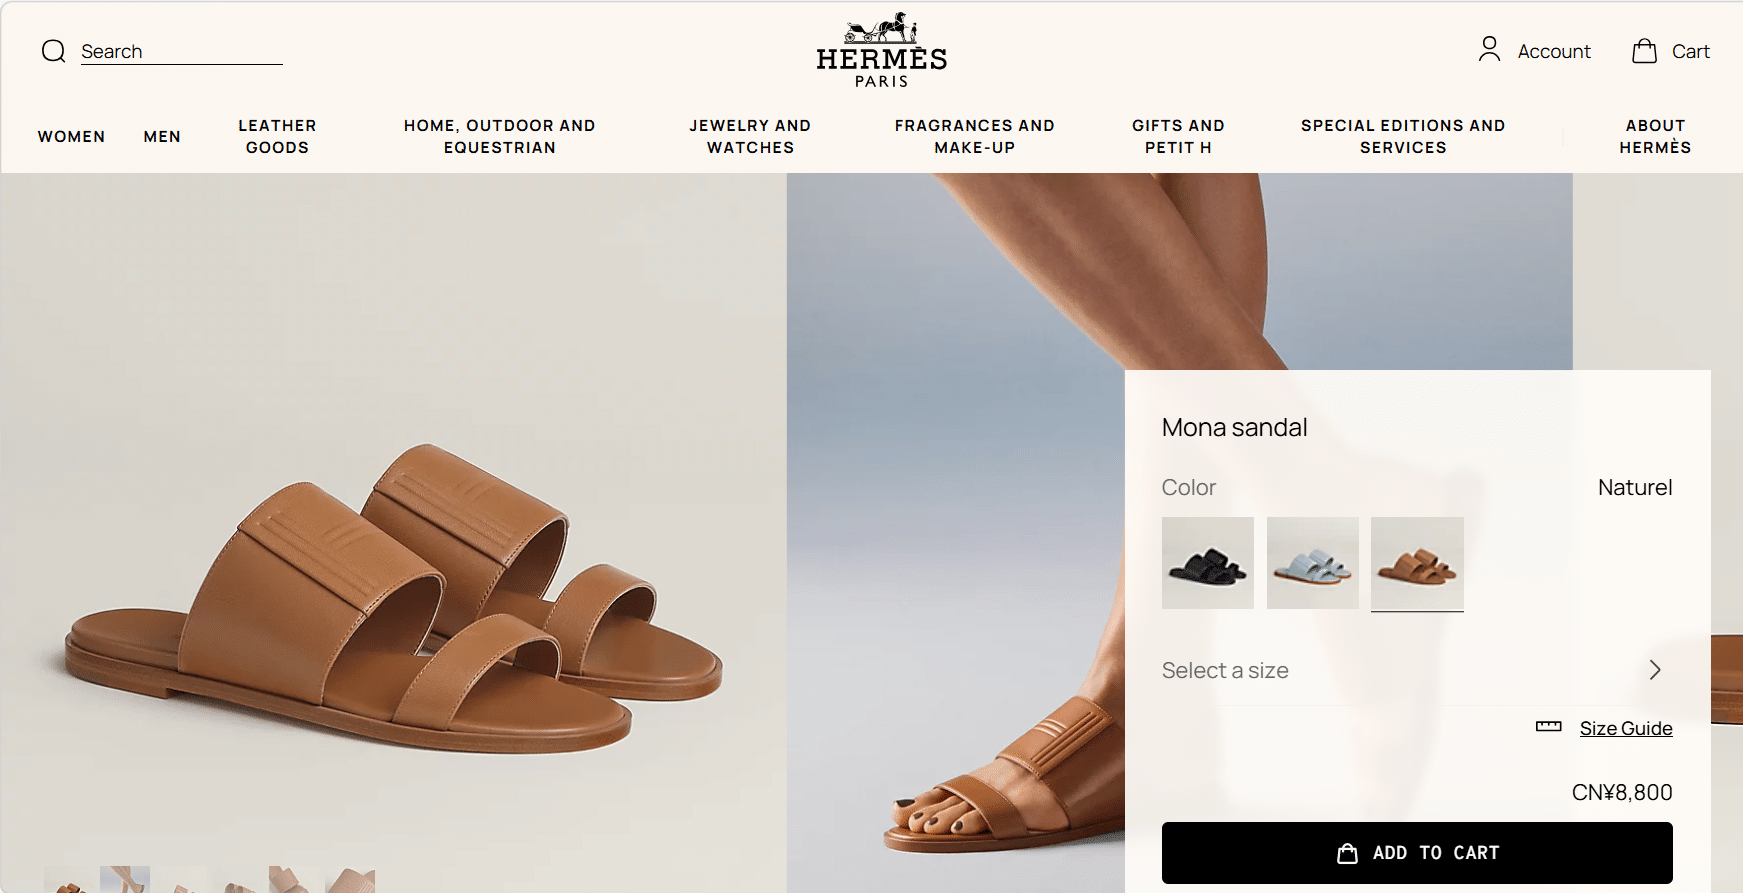Click the bag icon on Add to Cart
The width and height of the screenshot is (1743, 893).
pos(1347,853)
